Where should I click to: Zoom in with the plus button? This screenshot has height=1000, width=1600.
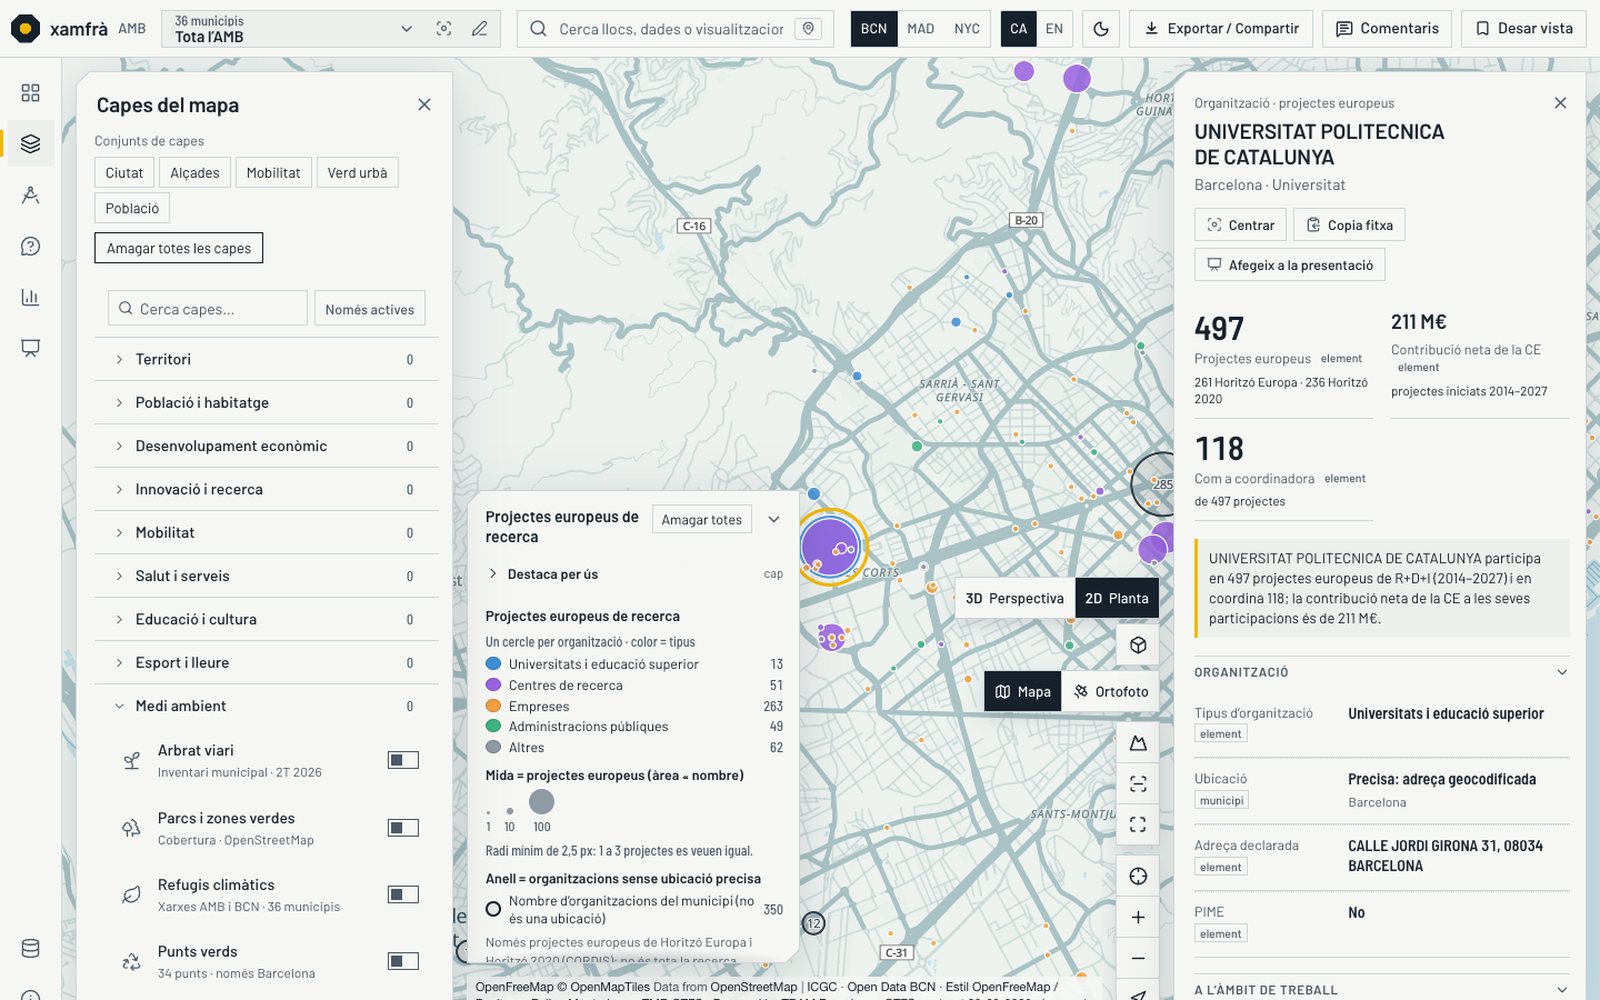(x=1138, y=917)
